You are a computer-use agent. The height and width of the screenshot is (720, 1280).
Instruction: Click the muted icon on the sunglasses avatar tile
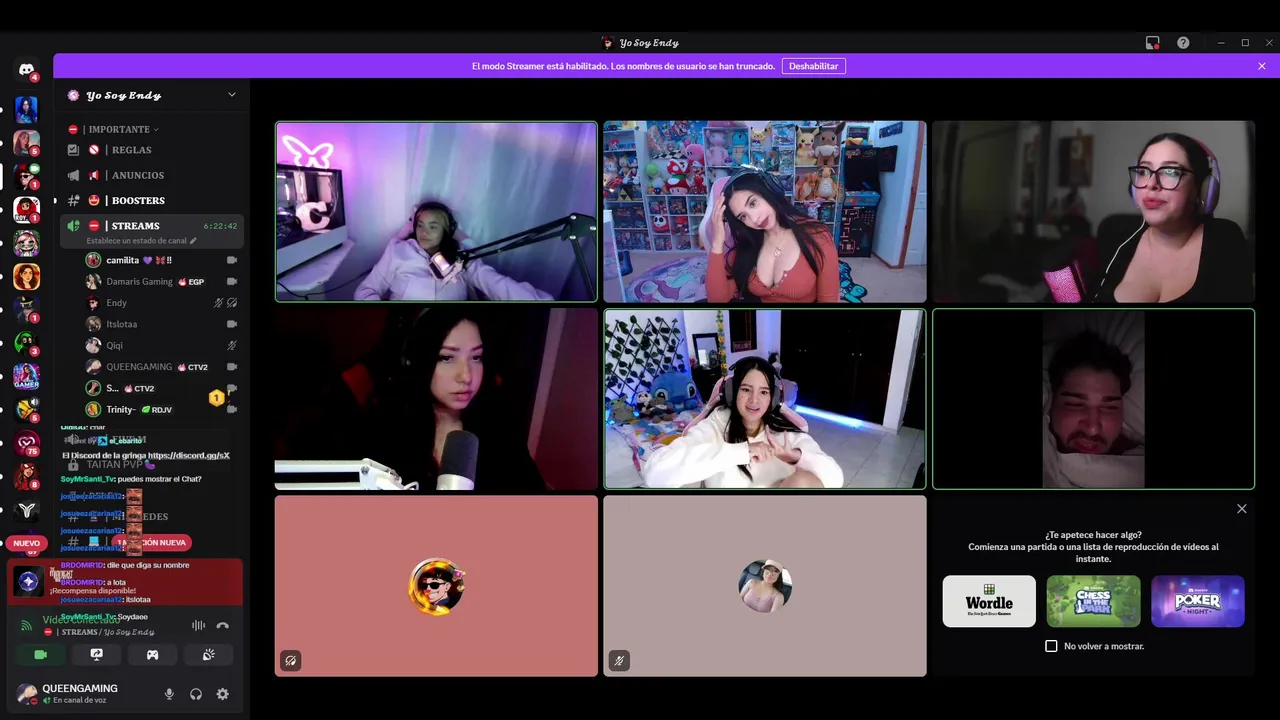point(290,660)
